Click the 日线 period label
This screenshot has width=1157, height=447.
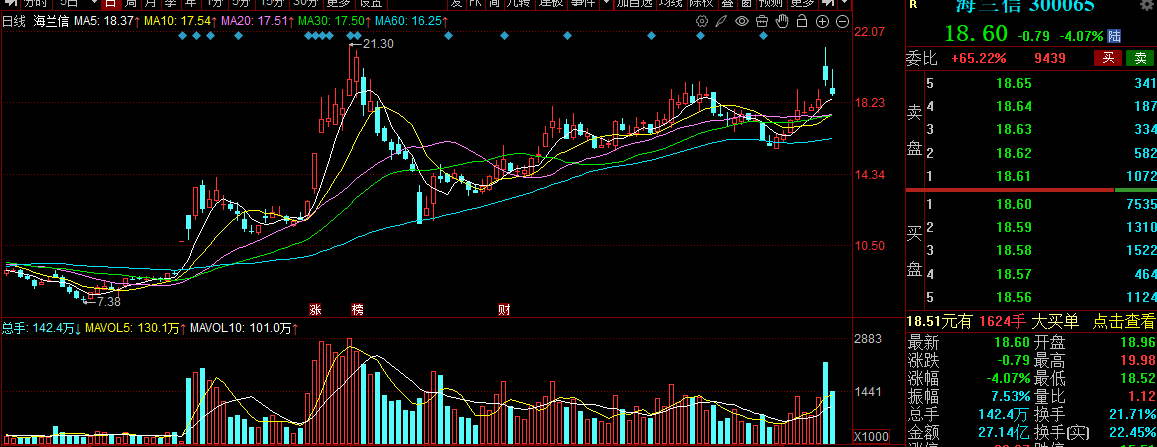point(13,21)
